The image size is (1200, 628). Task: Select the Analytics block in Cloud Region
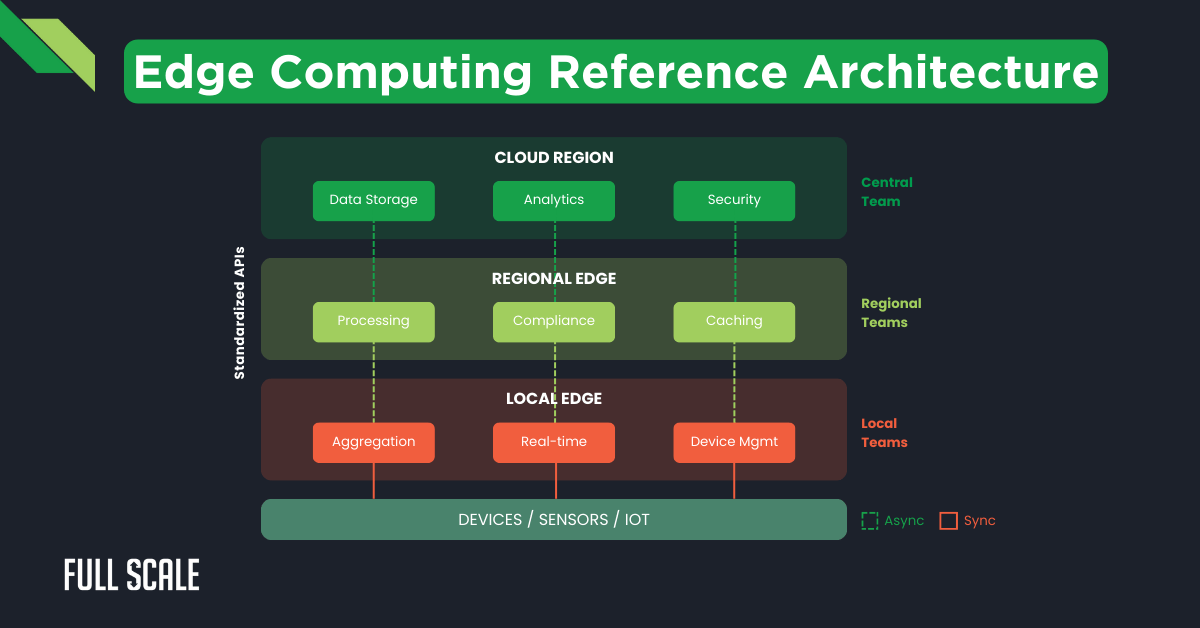click(554, 200)
